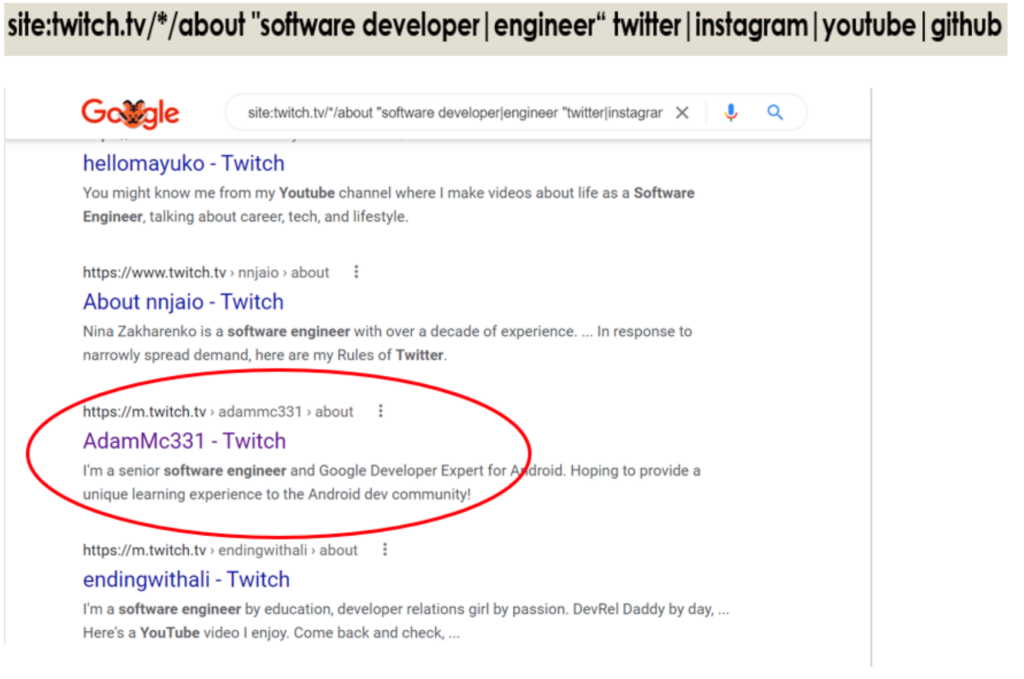Clear the search query with X
The height and width of the screenshot is (679, 1024).
pyautogui.click(x=682, y=113)
